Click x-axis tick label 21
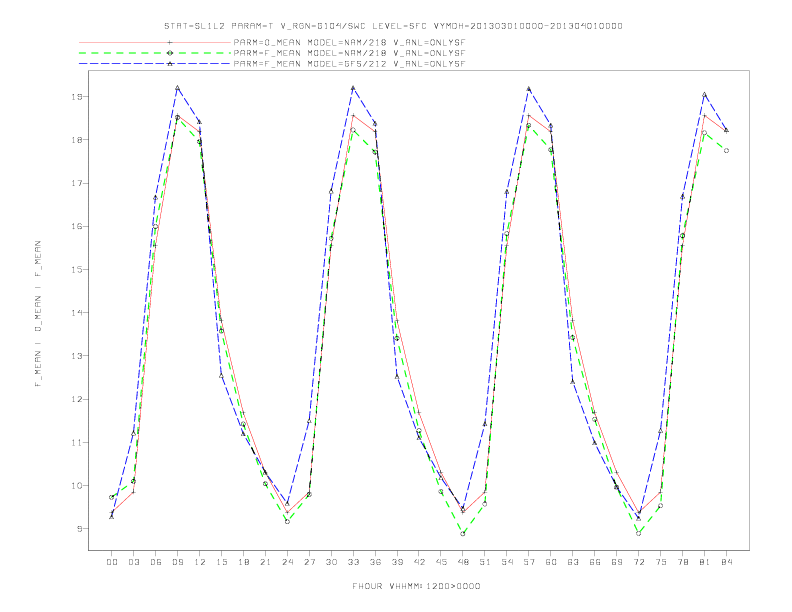Image resolution: width=792 pixels, height=612 pixels. pyautogui.click(x=265, y=562)
